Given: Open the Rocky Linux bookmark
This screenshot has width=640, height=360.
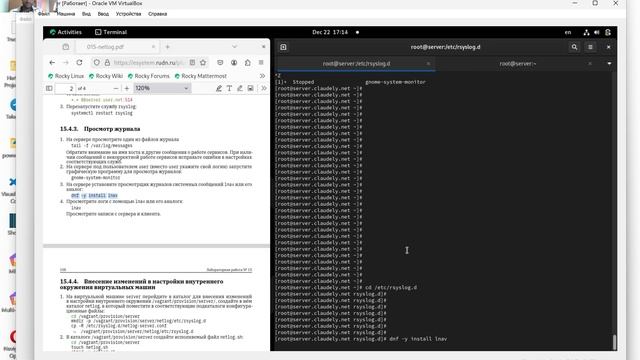Looking at the screenshot, I should click(66, 76).
